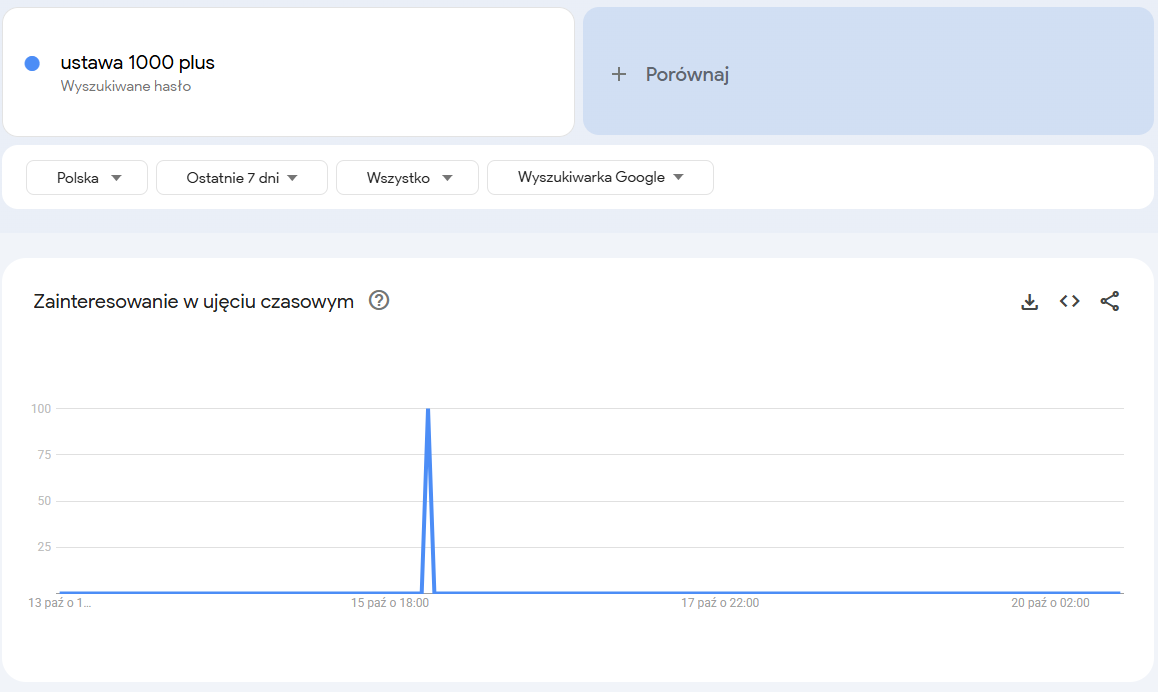Click the share icon on the chart card
This screenshot has height=692, width=1158.
coord(1110,301)
